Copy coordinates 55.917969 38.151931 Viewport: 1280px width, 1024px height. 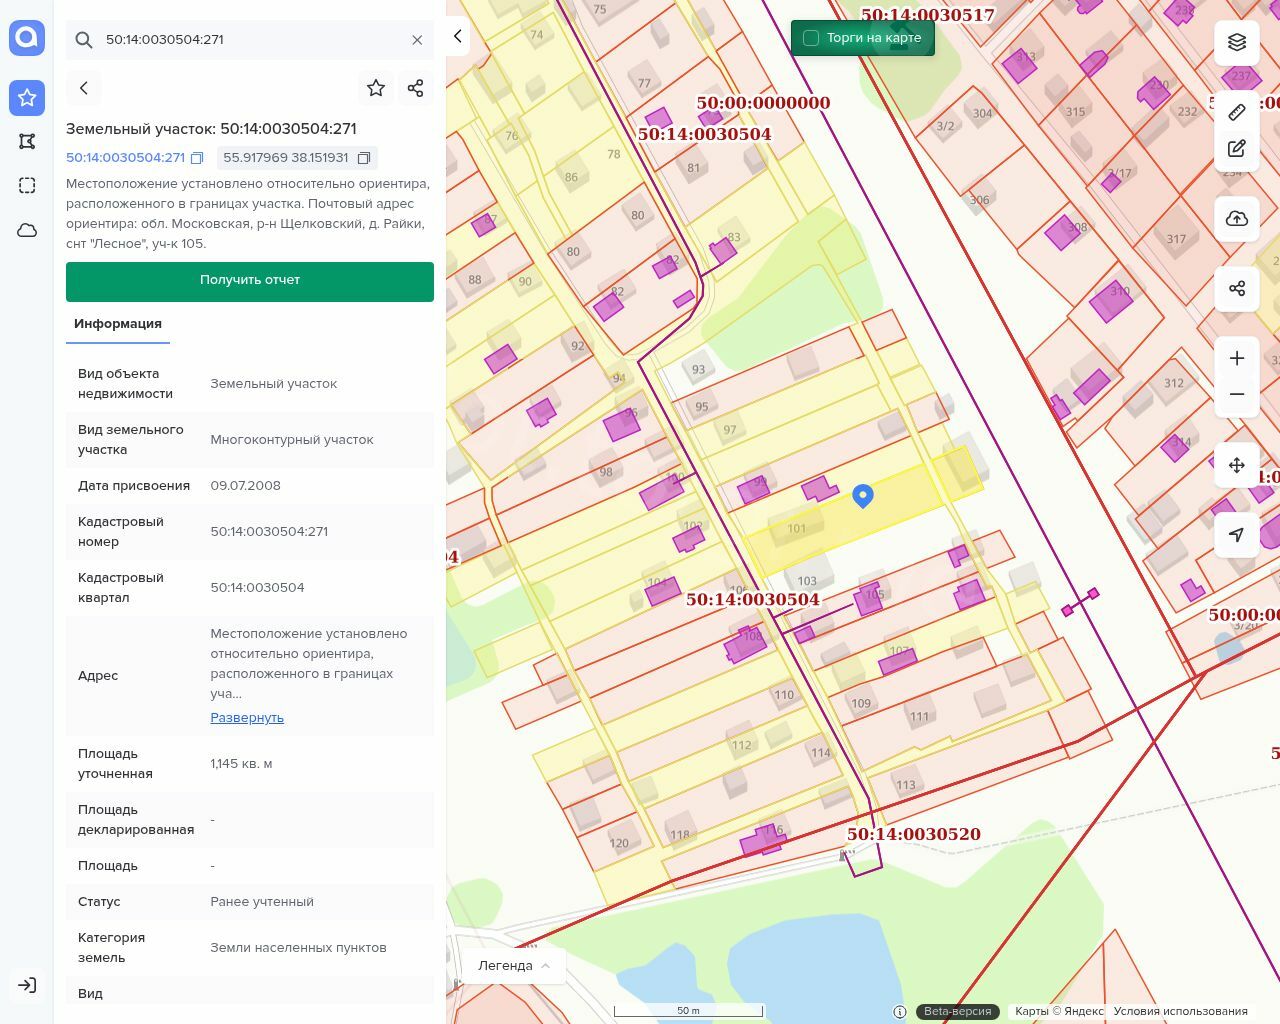coord(364,158)
